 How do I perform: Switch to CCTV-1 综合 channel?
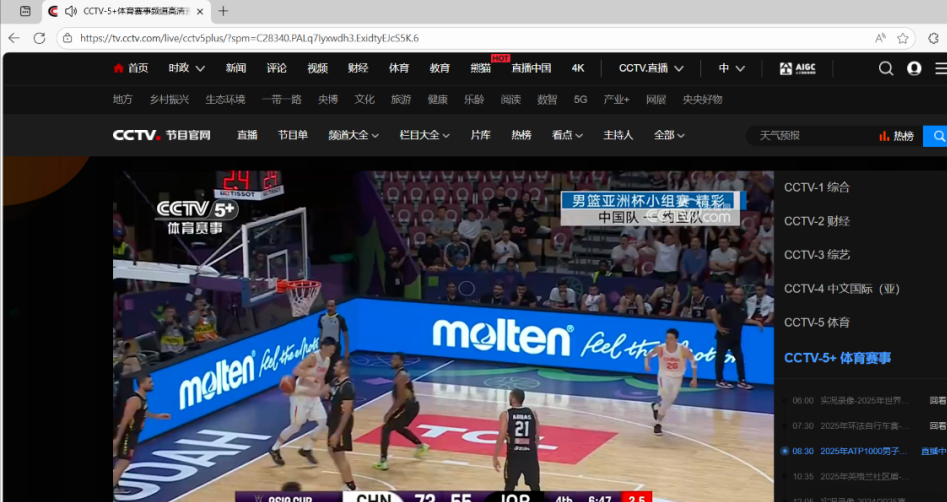[x=817, y=187]
